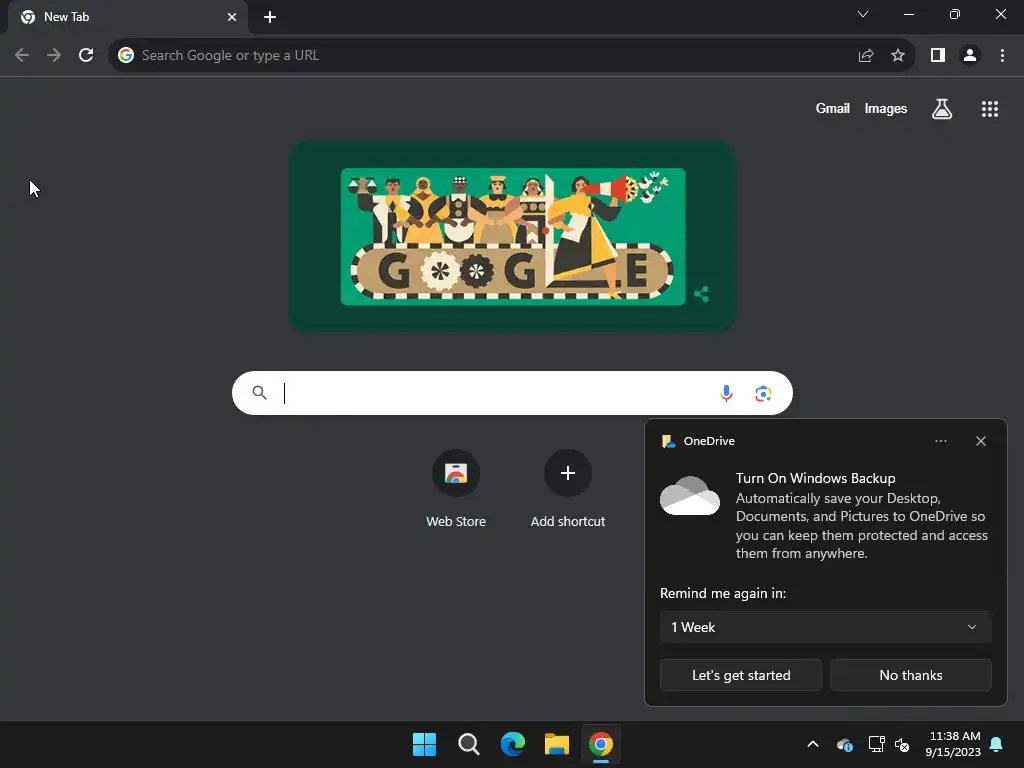Viewport: 1024px width, 768px height.
Task: Open the Chrome side panel
Action: [938, 56]
